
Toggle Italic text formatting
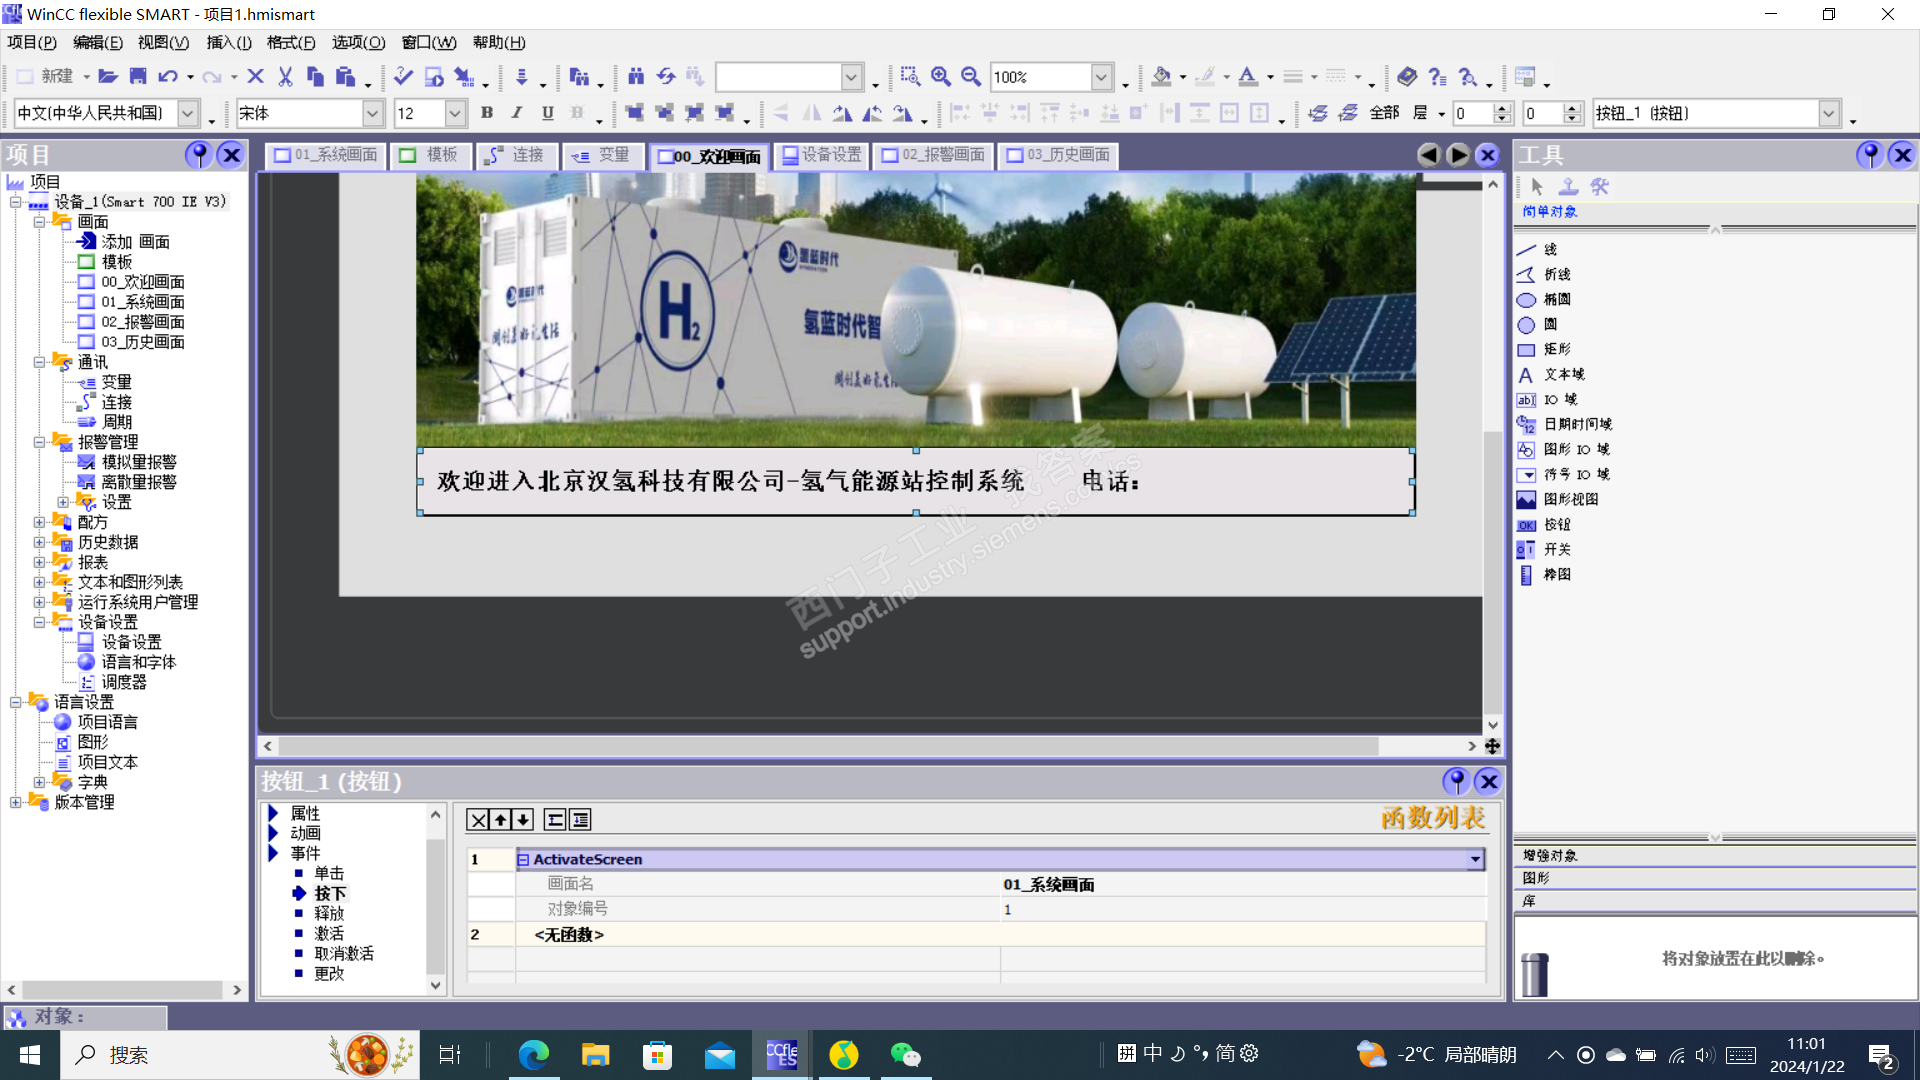[517, 113]
